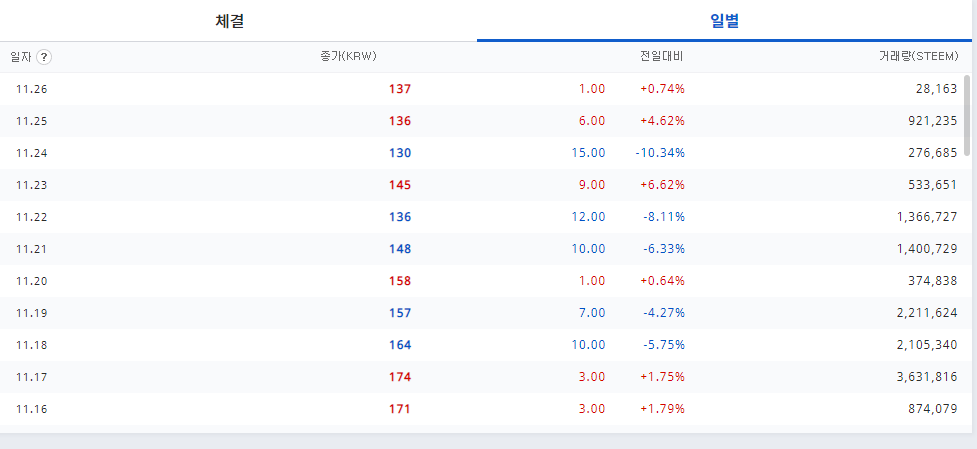Viewport: 977px width, 449px height.
Task: Click the 11.23 date cell
Action: click(32, 185)
